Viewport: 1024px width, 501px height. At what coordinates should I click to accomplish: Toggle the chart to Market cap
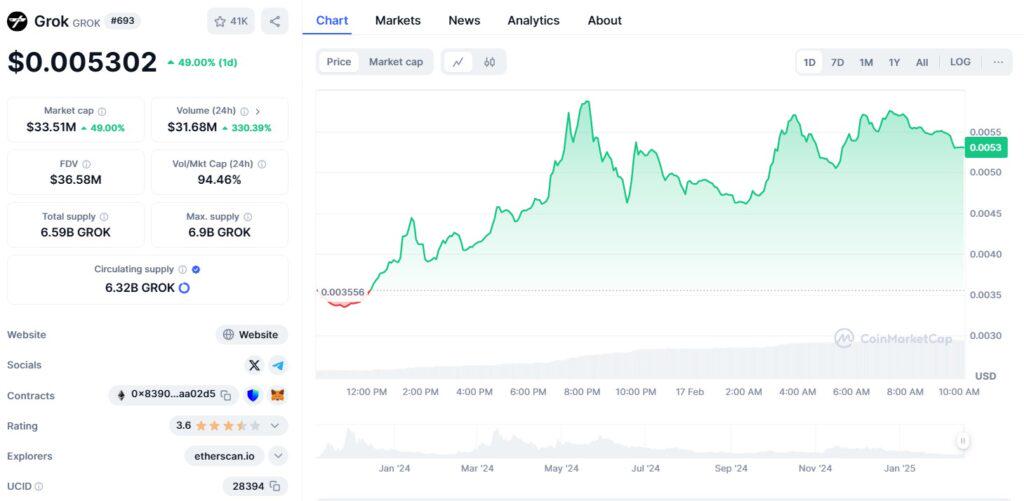tap(395, 62)
